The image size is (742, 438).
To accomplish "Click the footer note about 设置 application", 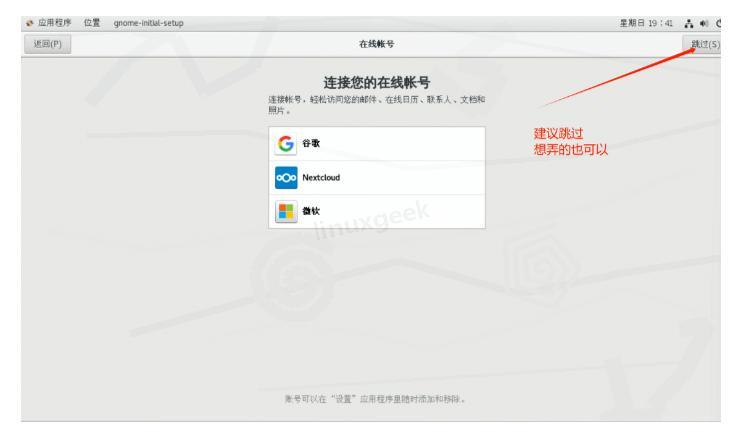I will coord(371,399).
